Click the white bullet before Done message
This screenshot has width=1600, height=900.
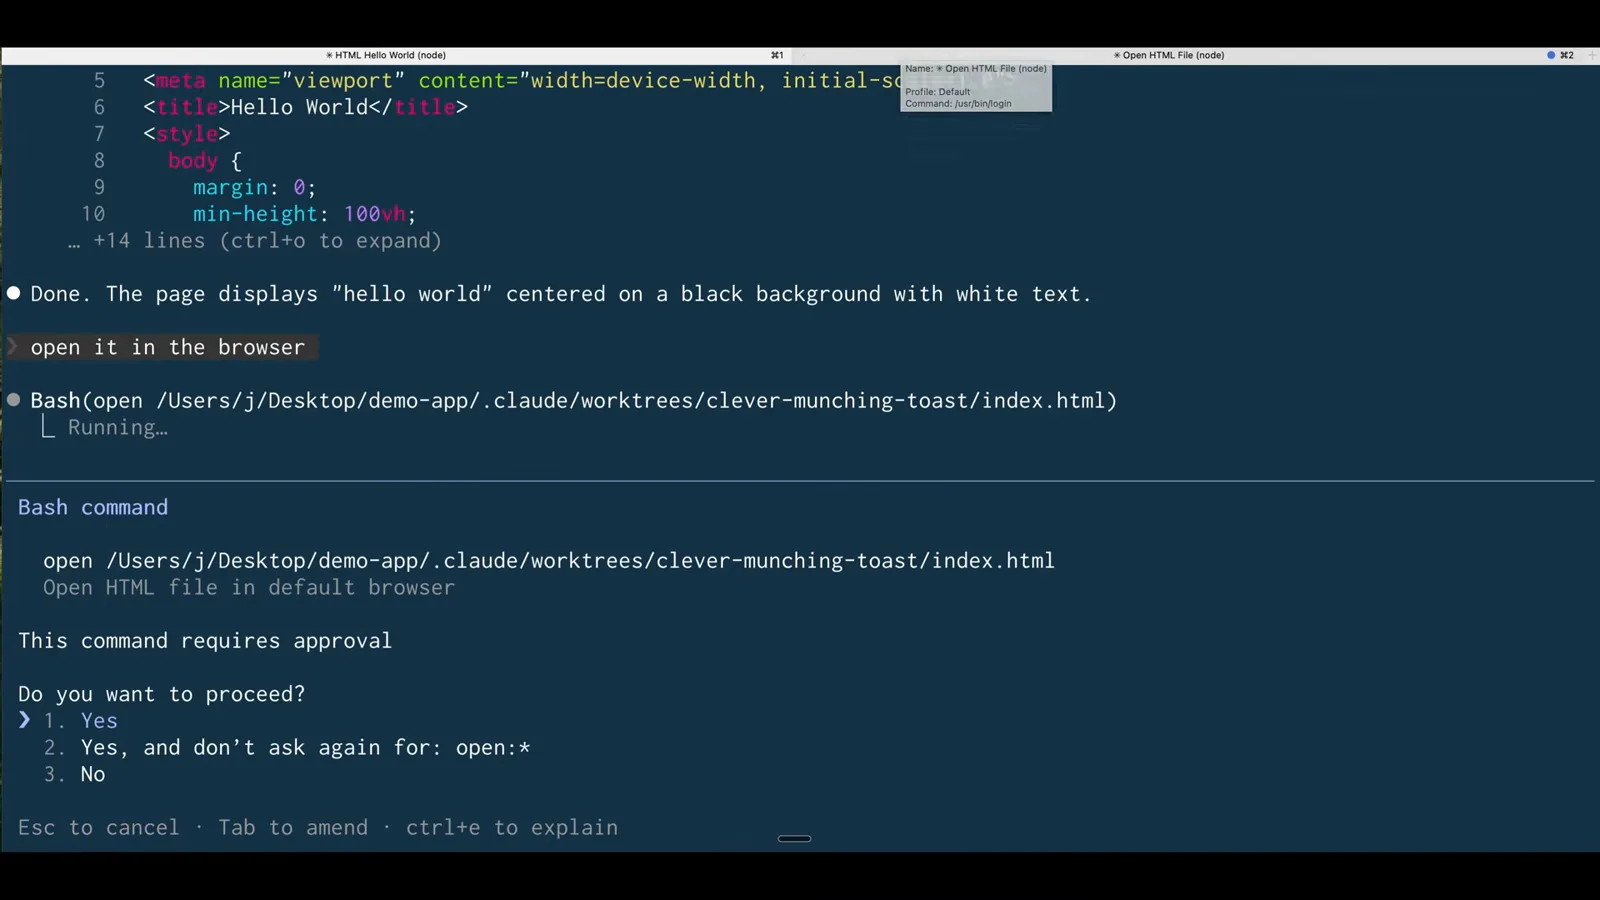click(x=14, y=293)
